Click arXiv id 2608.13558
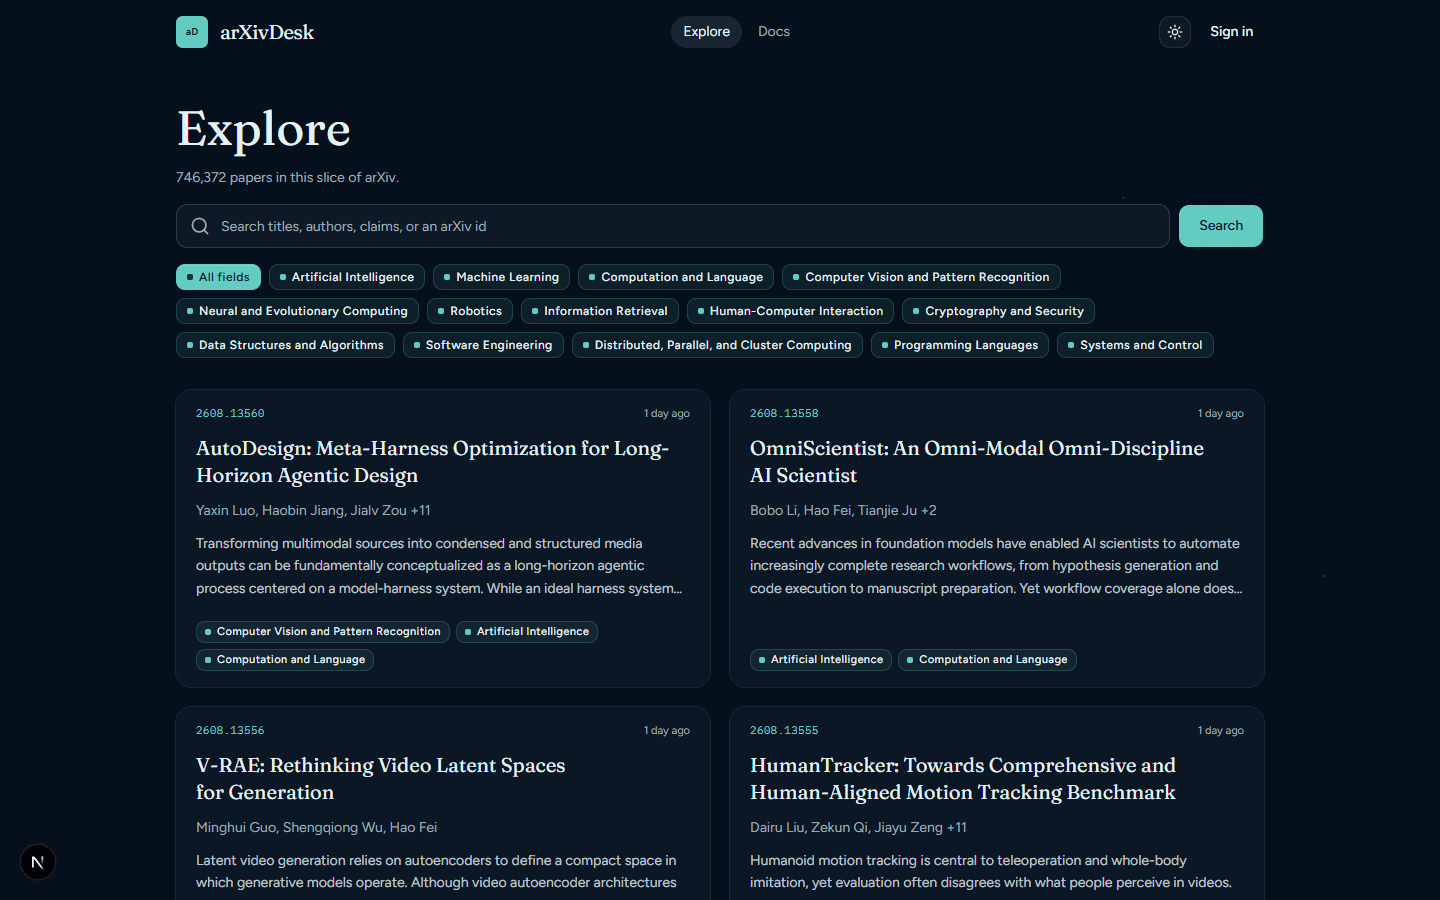Viewport: 1440px width, 900px height. click(784, 413)
